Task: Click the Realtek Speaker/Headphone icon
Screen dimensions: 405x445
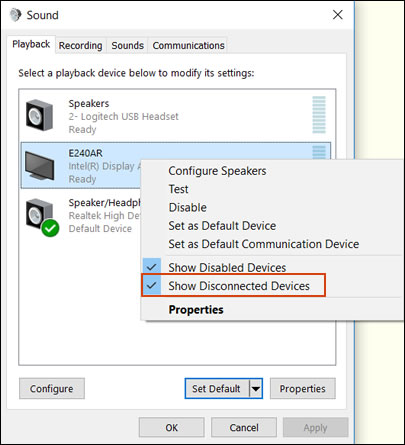Action: click(39, 214)
